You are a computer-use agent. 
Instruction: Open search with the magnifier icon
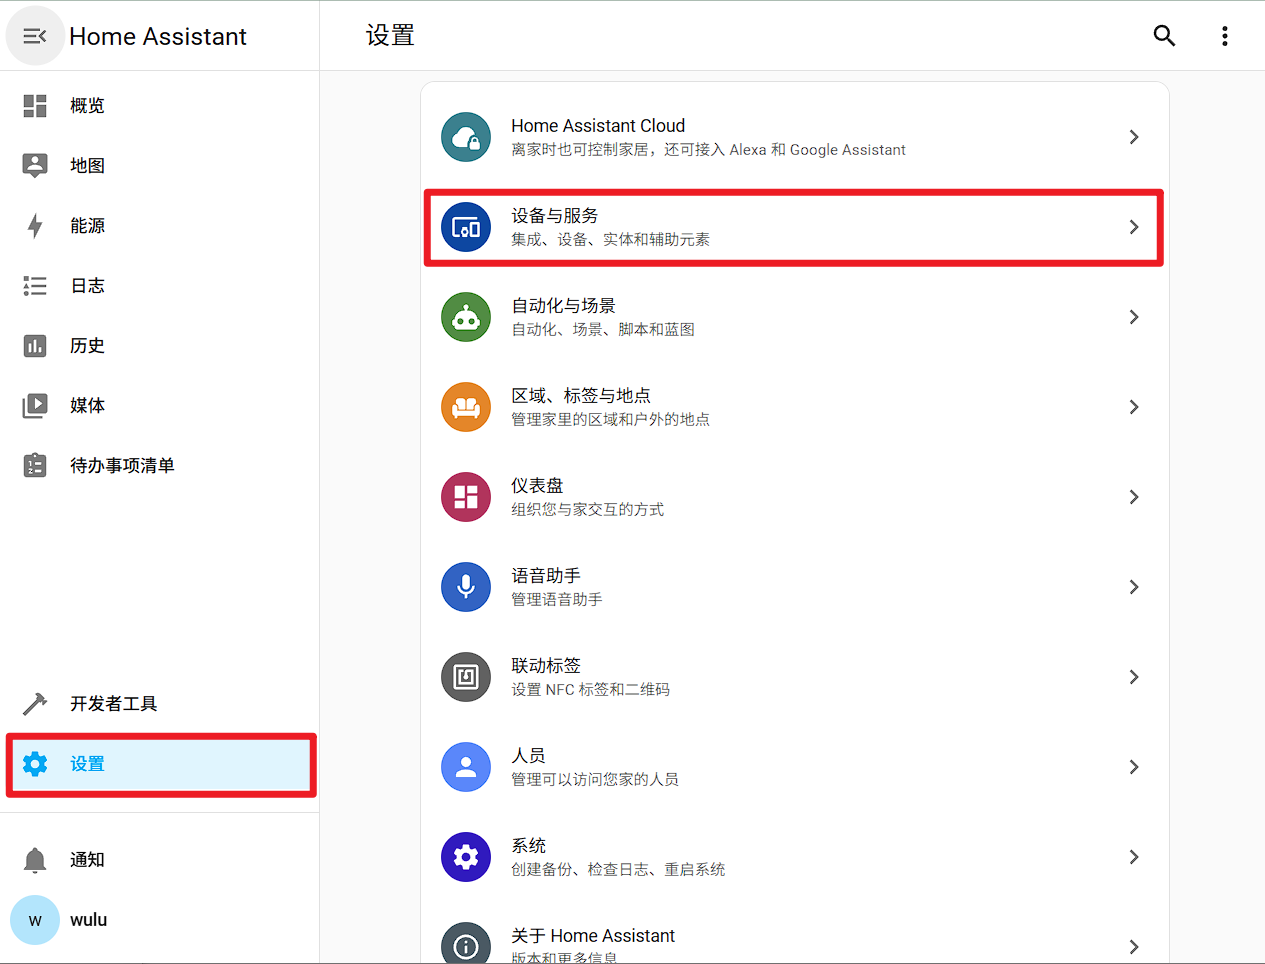click(x=1164, y=36)
